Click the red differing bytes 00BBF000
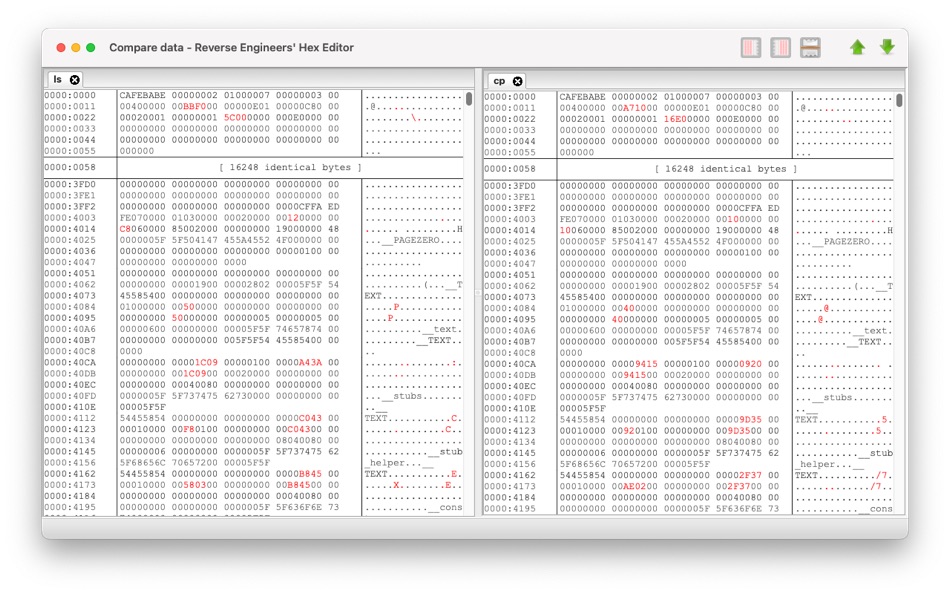The image size is (950, 594). point(194,107)
